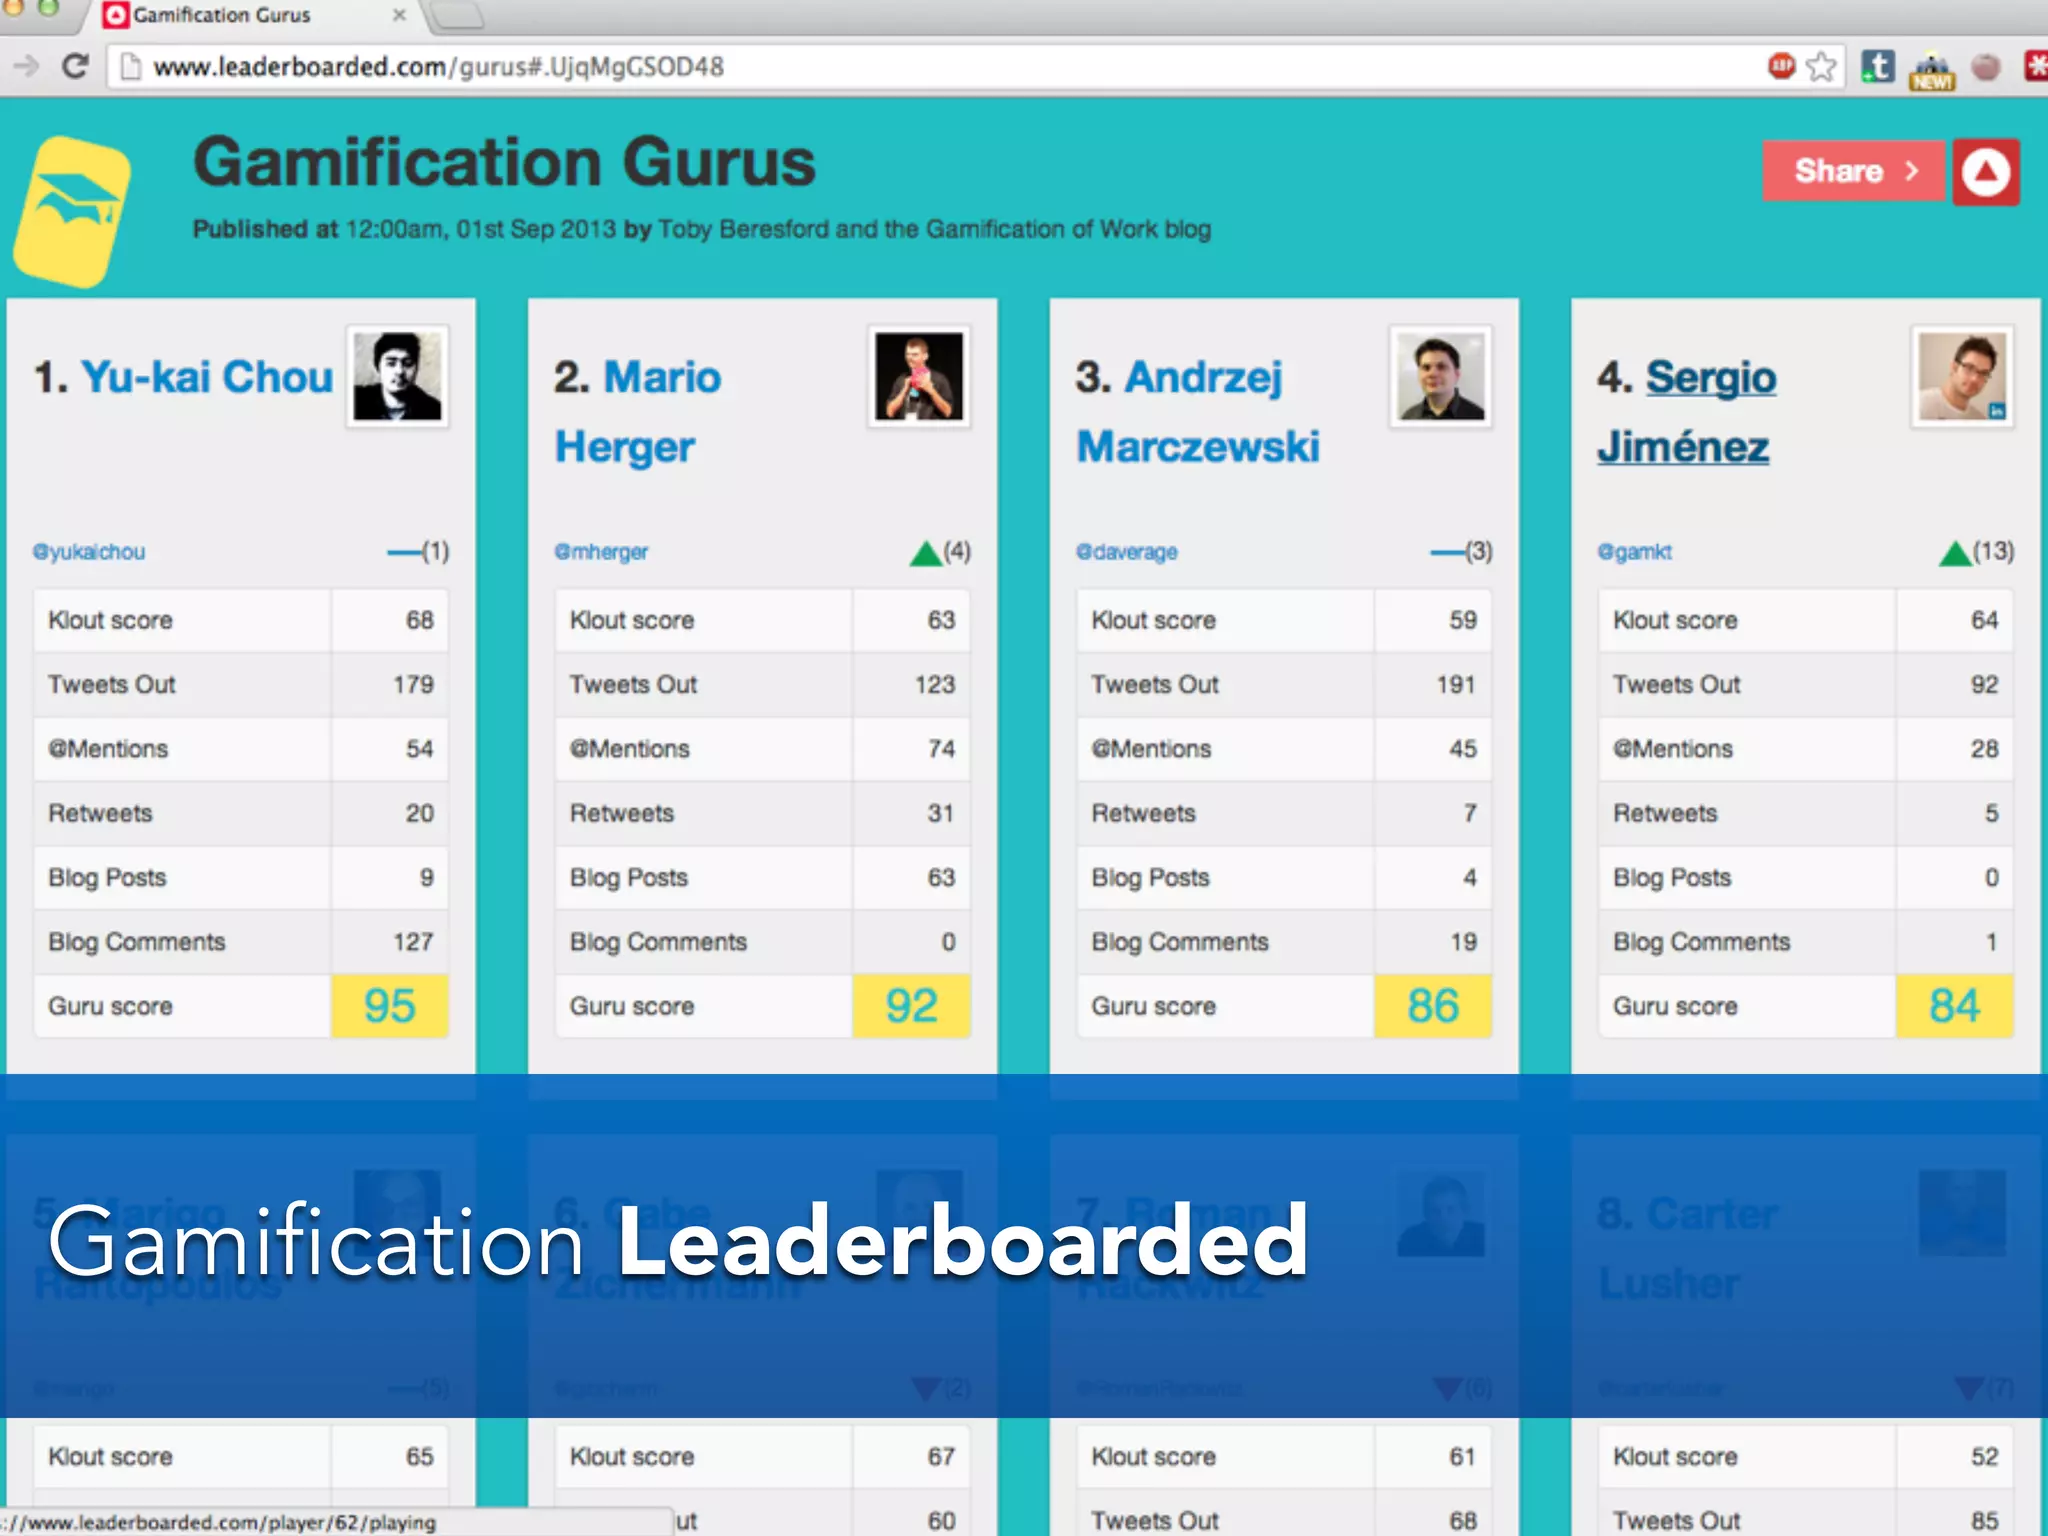Click the yellow graduation cap logo
2048x1536 pixels.
(x=72, y=211)
